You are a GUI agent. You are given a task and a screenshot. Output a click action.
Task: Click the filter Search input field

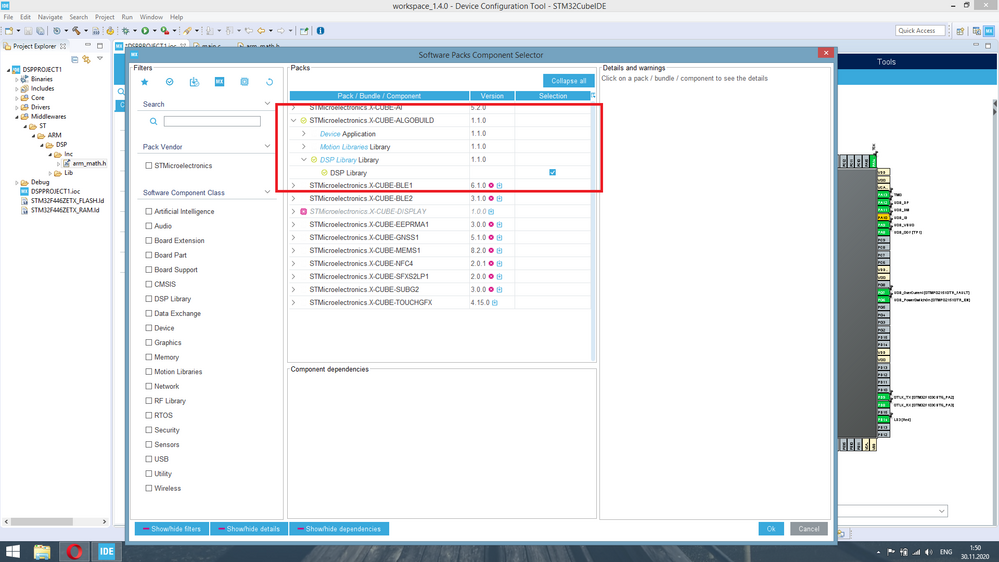pyautogui.click(x=212, y=121)
